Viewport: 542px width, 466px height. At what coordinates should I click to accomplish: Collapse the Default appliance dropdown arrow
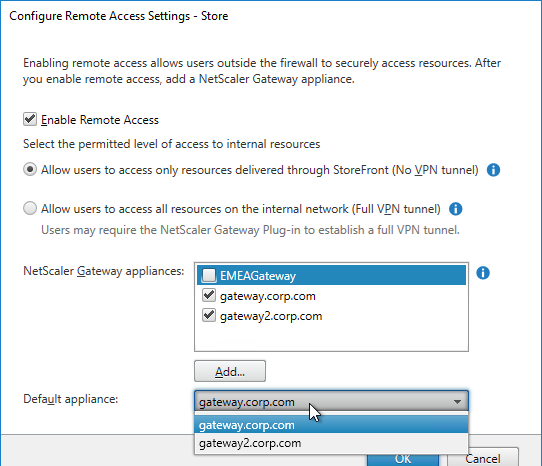457,402
